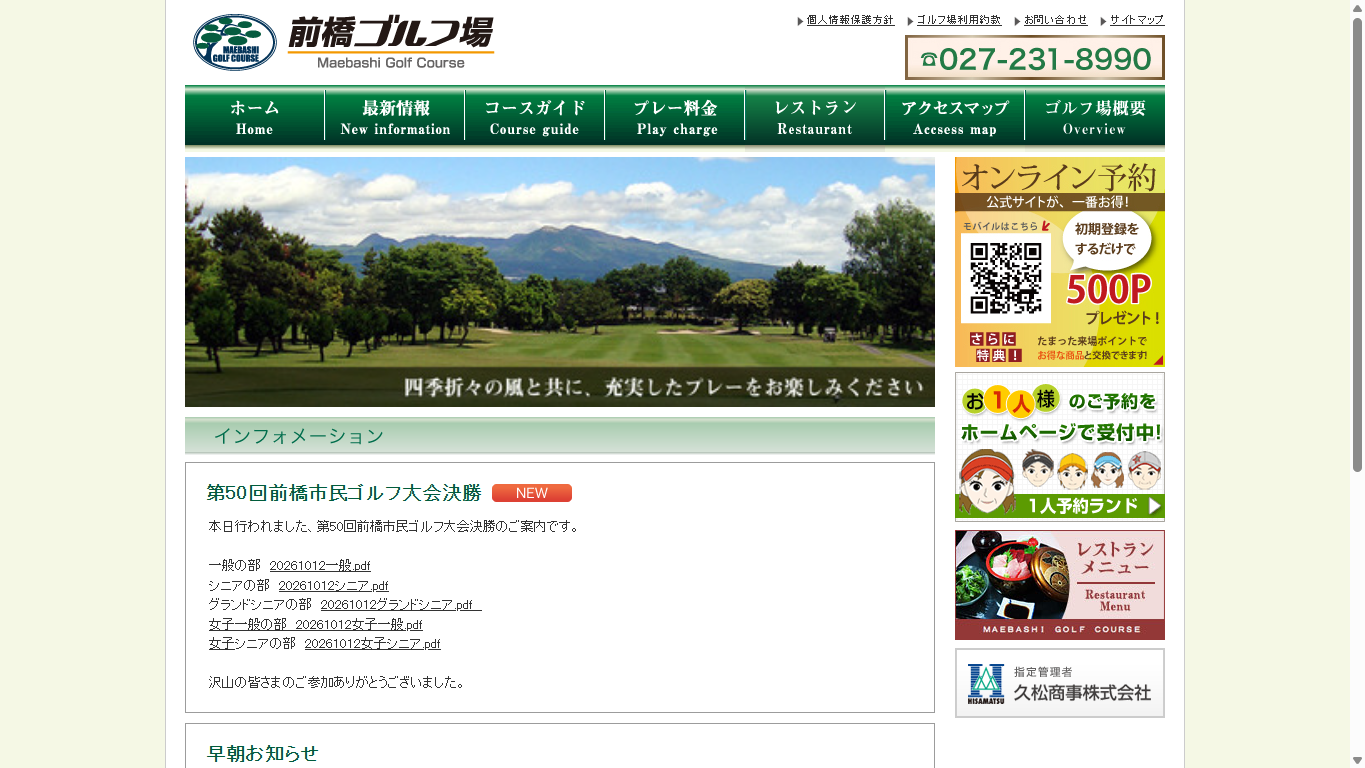Click the 早朝お知らせ heading

262,754
